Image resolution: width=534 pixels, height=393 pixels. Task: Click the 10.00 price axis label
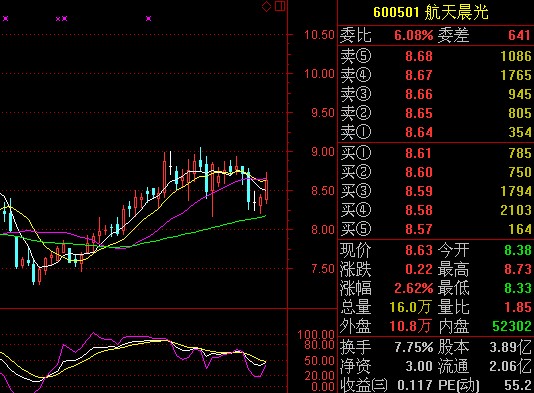point(319,74)
